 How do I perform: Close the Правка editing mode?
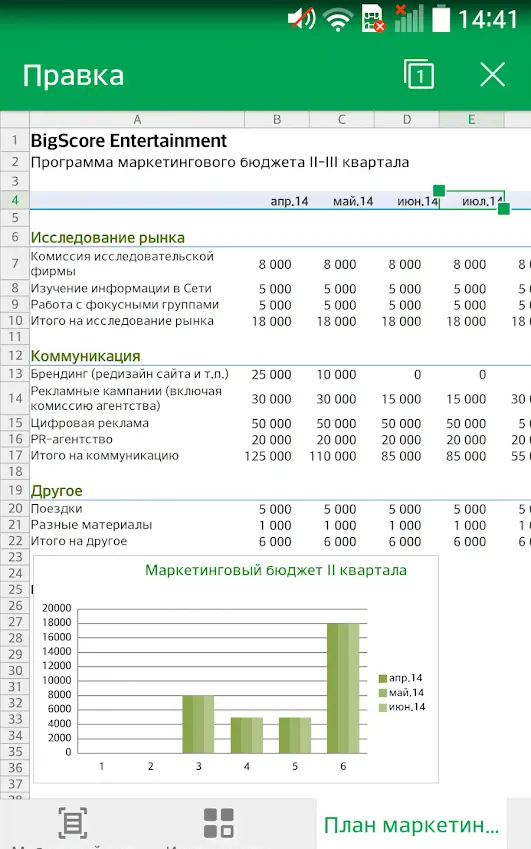pyautogui.click(x=493, y=74)
